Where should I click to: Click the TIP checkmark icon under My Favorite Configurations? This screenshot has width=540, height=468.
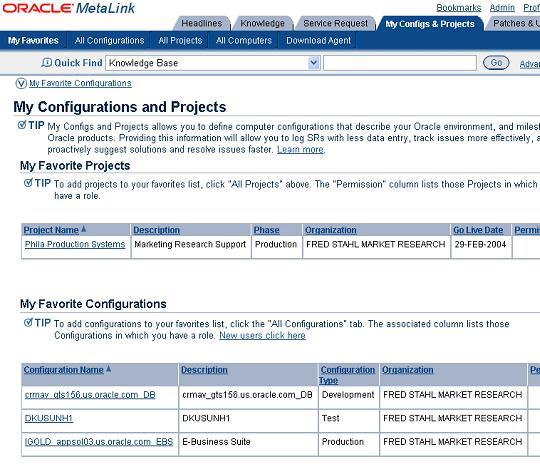coord(28,322)
